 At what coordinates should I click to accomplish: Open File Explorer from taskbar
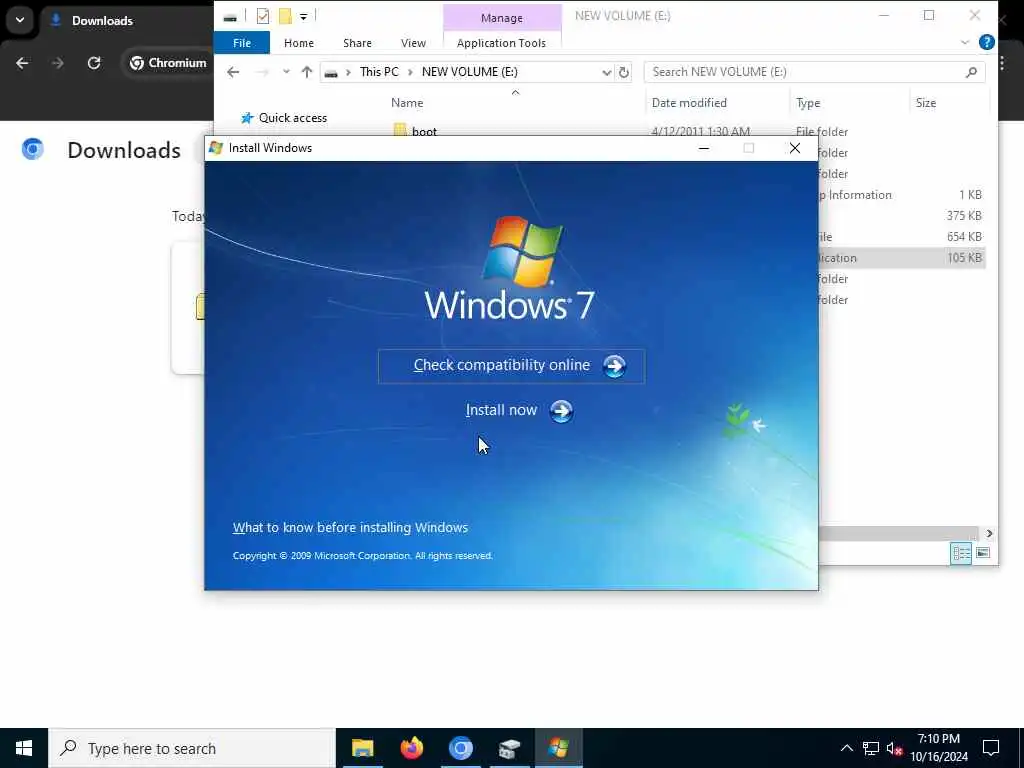pos(362,748)
